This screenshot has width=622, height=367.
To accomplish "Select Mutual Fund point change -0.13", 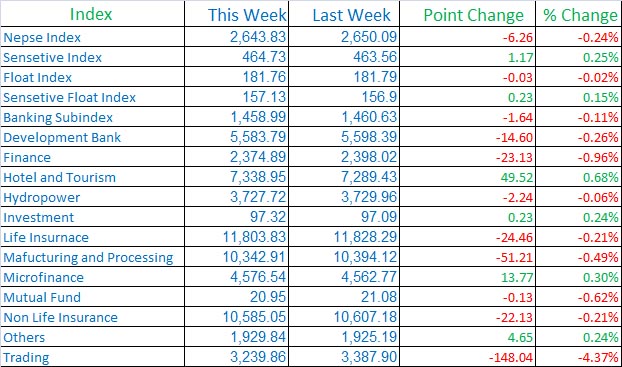I will [517, 298].
